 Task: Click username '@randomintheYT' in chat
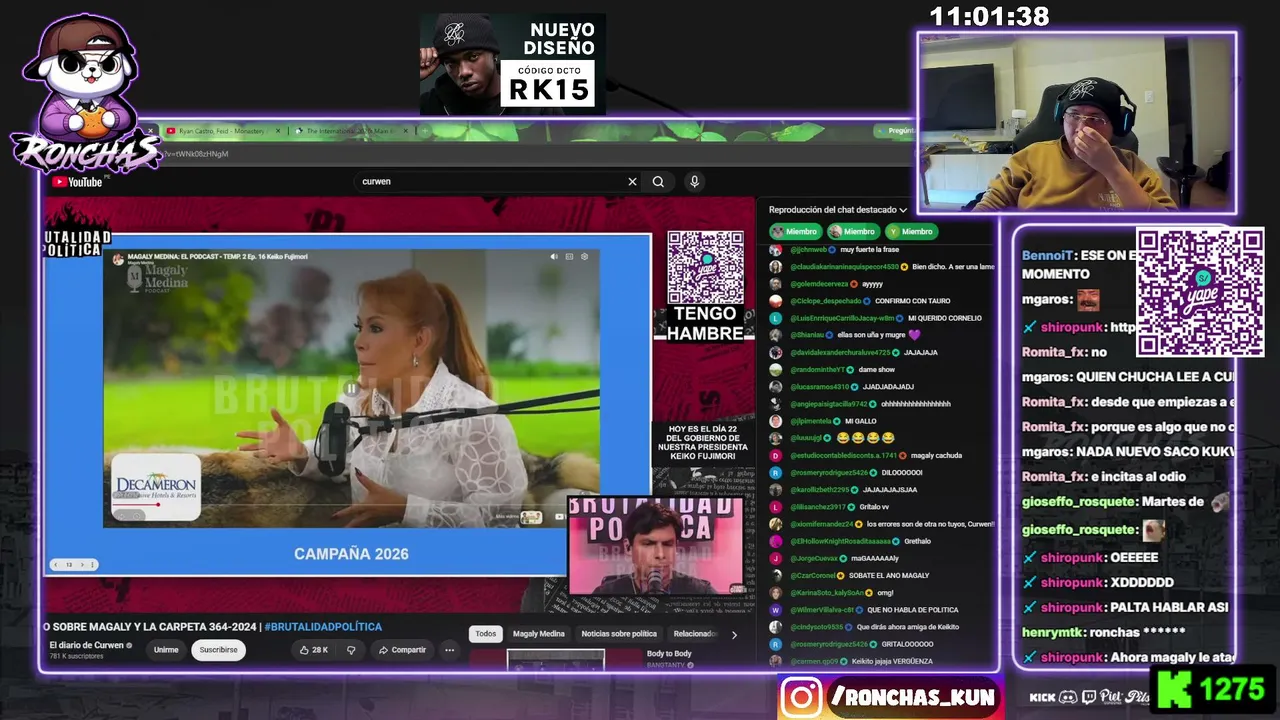[819, 370]
